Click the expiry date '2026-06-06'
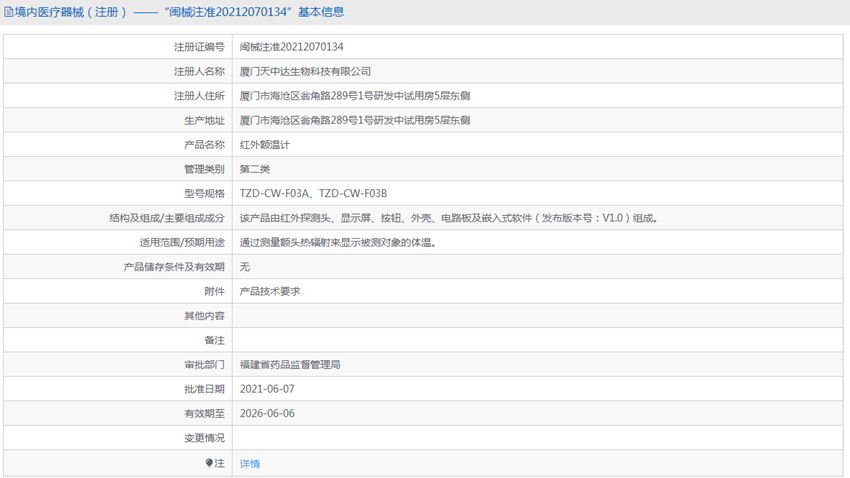Image resolution: width=850 pixels, height=478 pixels. [x=267, y=414]
